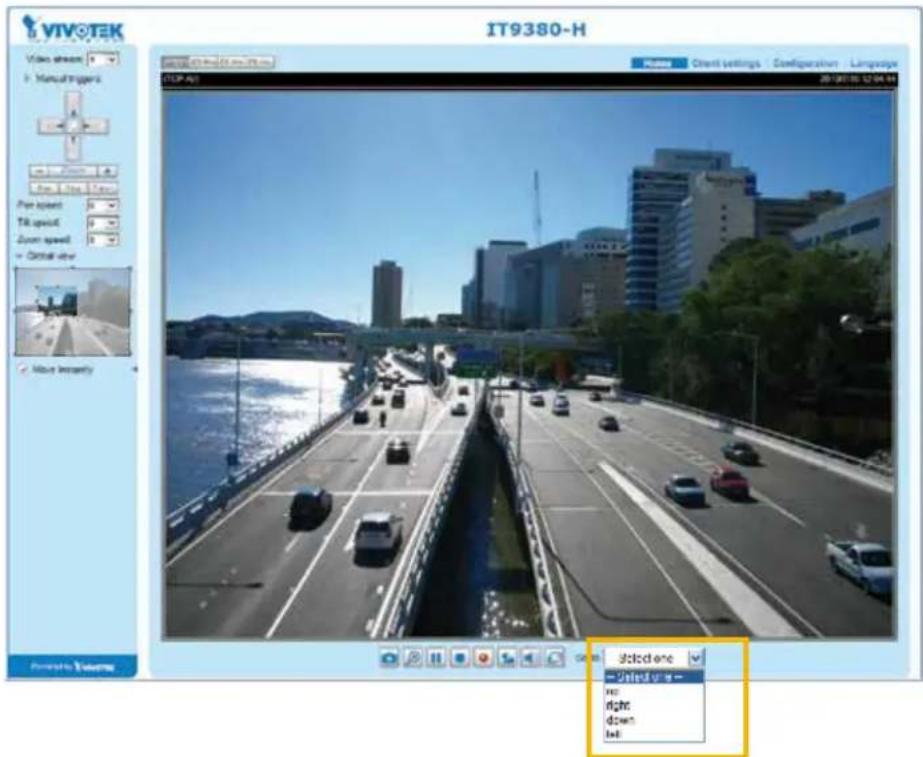Image resolution: width=923 pixels, height=757 pixels.
Task: Click the live video image area
Action: coord(529,364)
